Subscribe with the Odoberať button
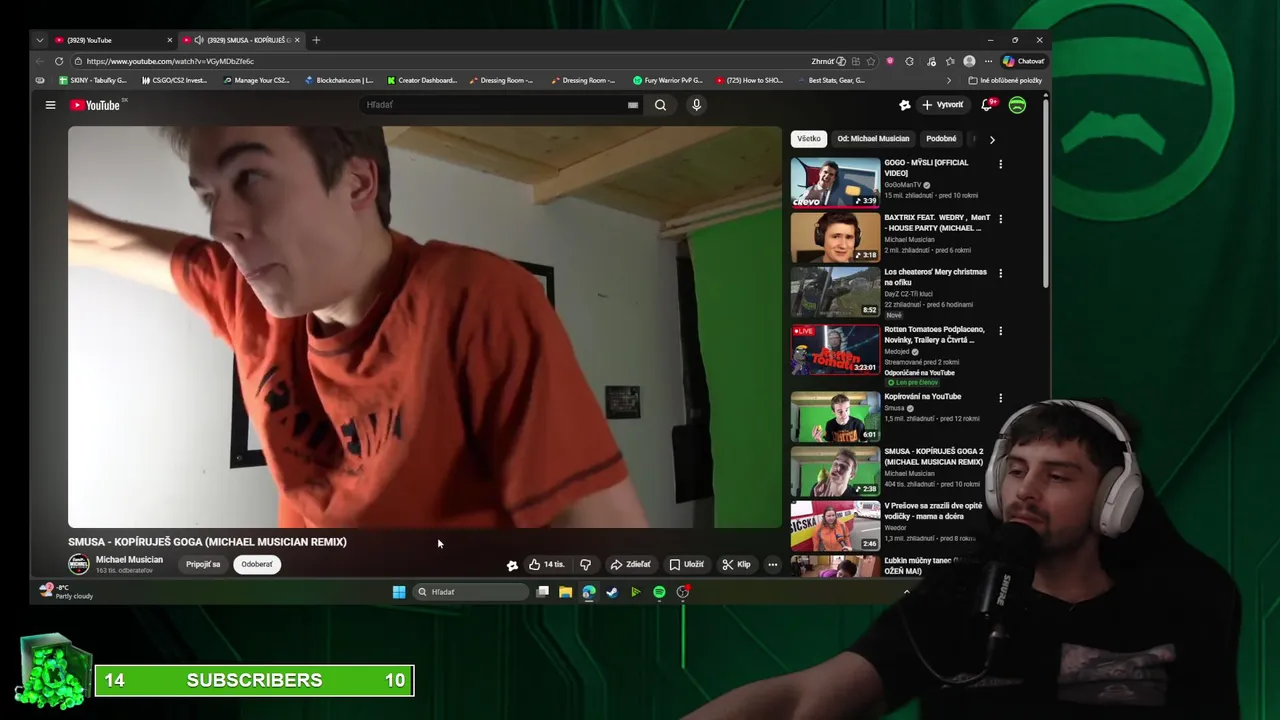This screenshot has height=720, width=1280. coord(256,564)
